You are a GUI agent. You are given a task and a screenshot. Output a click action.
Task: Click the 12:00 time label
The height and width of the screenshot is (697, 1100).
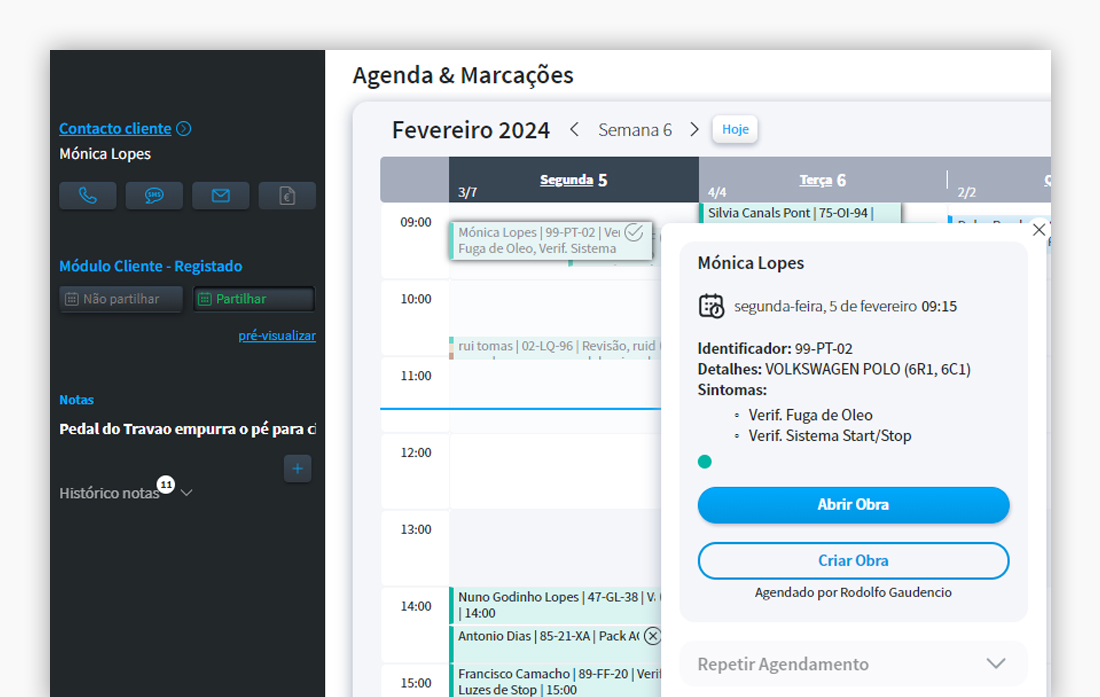tap(416, 453)
